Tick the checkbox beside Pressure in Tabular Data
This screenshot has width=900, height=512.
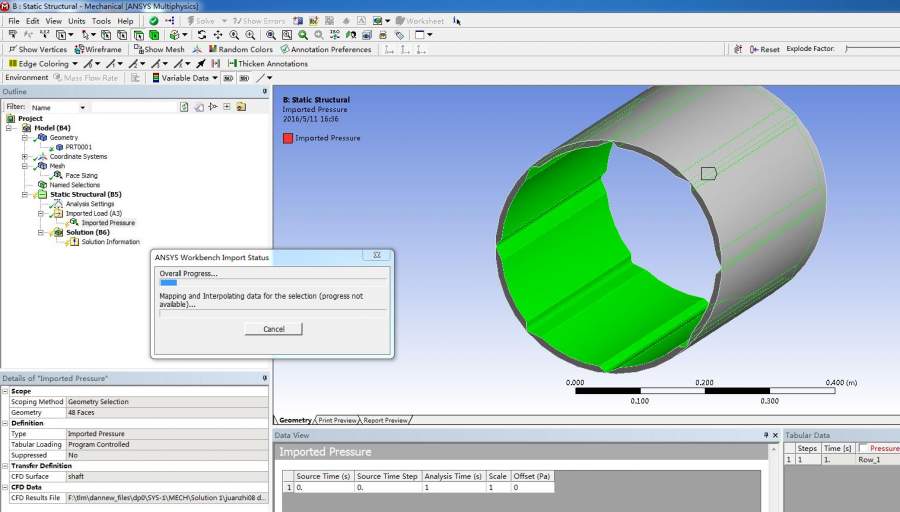coord(863,448)
